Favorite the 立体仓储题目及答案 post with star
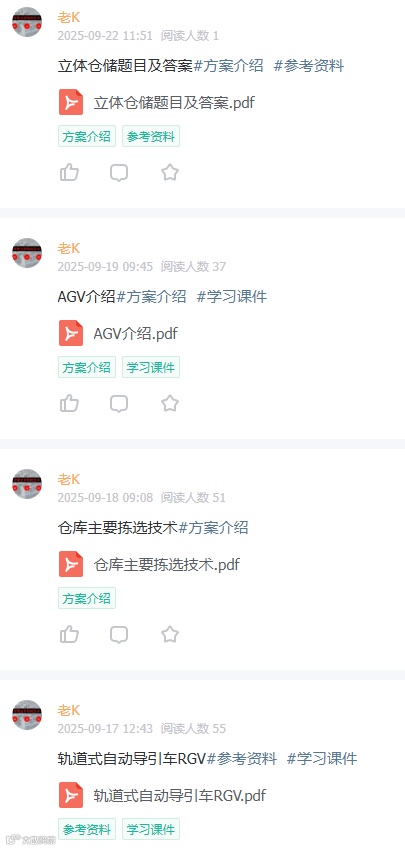Screen dimensions: 405x850 (170, 172)
